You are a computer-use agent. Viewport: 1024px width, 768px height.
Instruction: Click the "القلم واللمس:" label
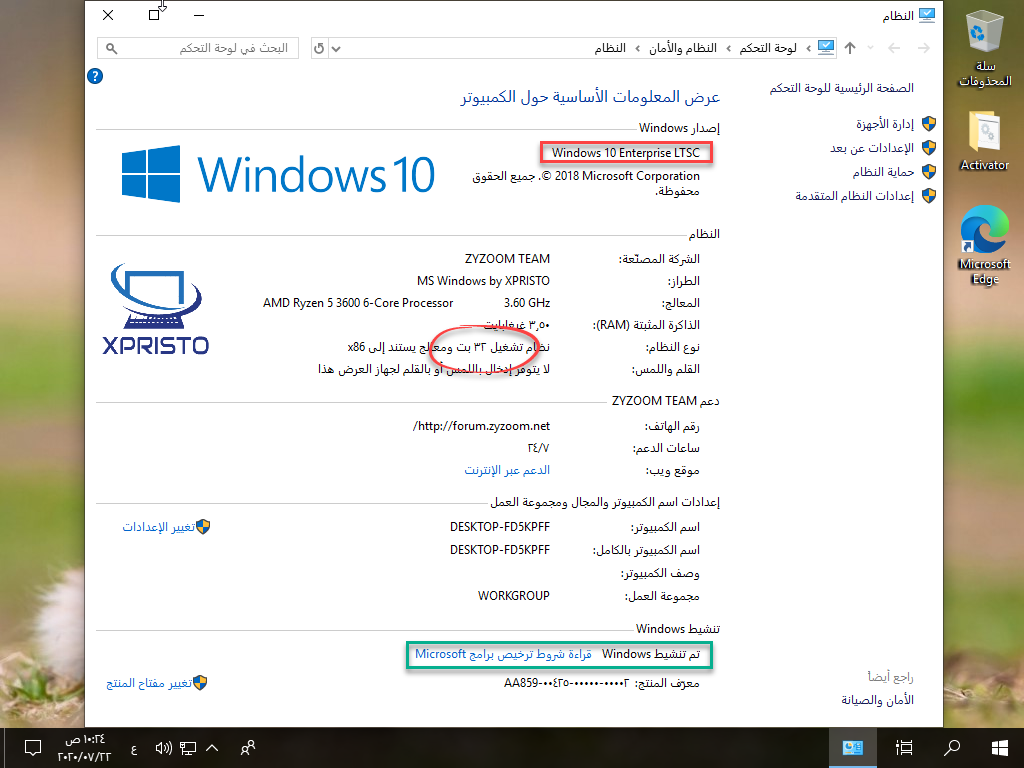tap(665, 370)
